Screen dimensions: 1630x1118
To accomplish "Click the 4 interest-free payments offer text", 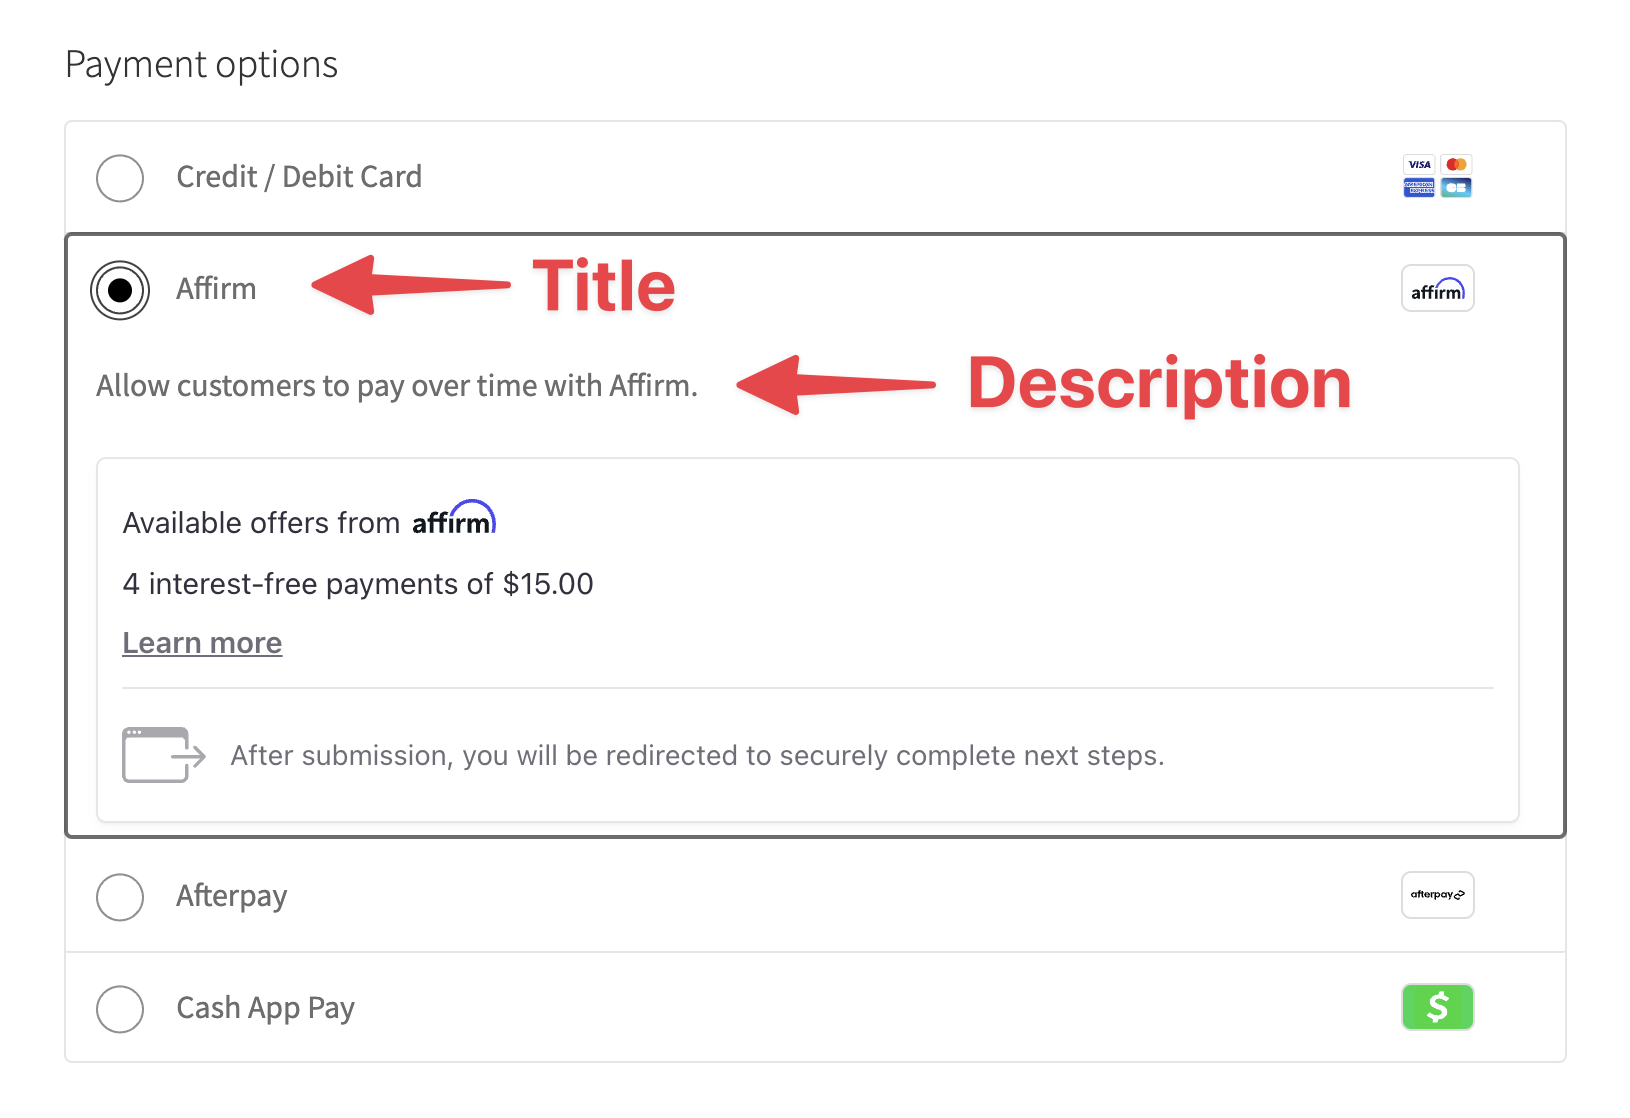I will point(357,583).
